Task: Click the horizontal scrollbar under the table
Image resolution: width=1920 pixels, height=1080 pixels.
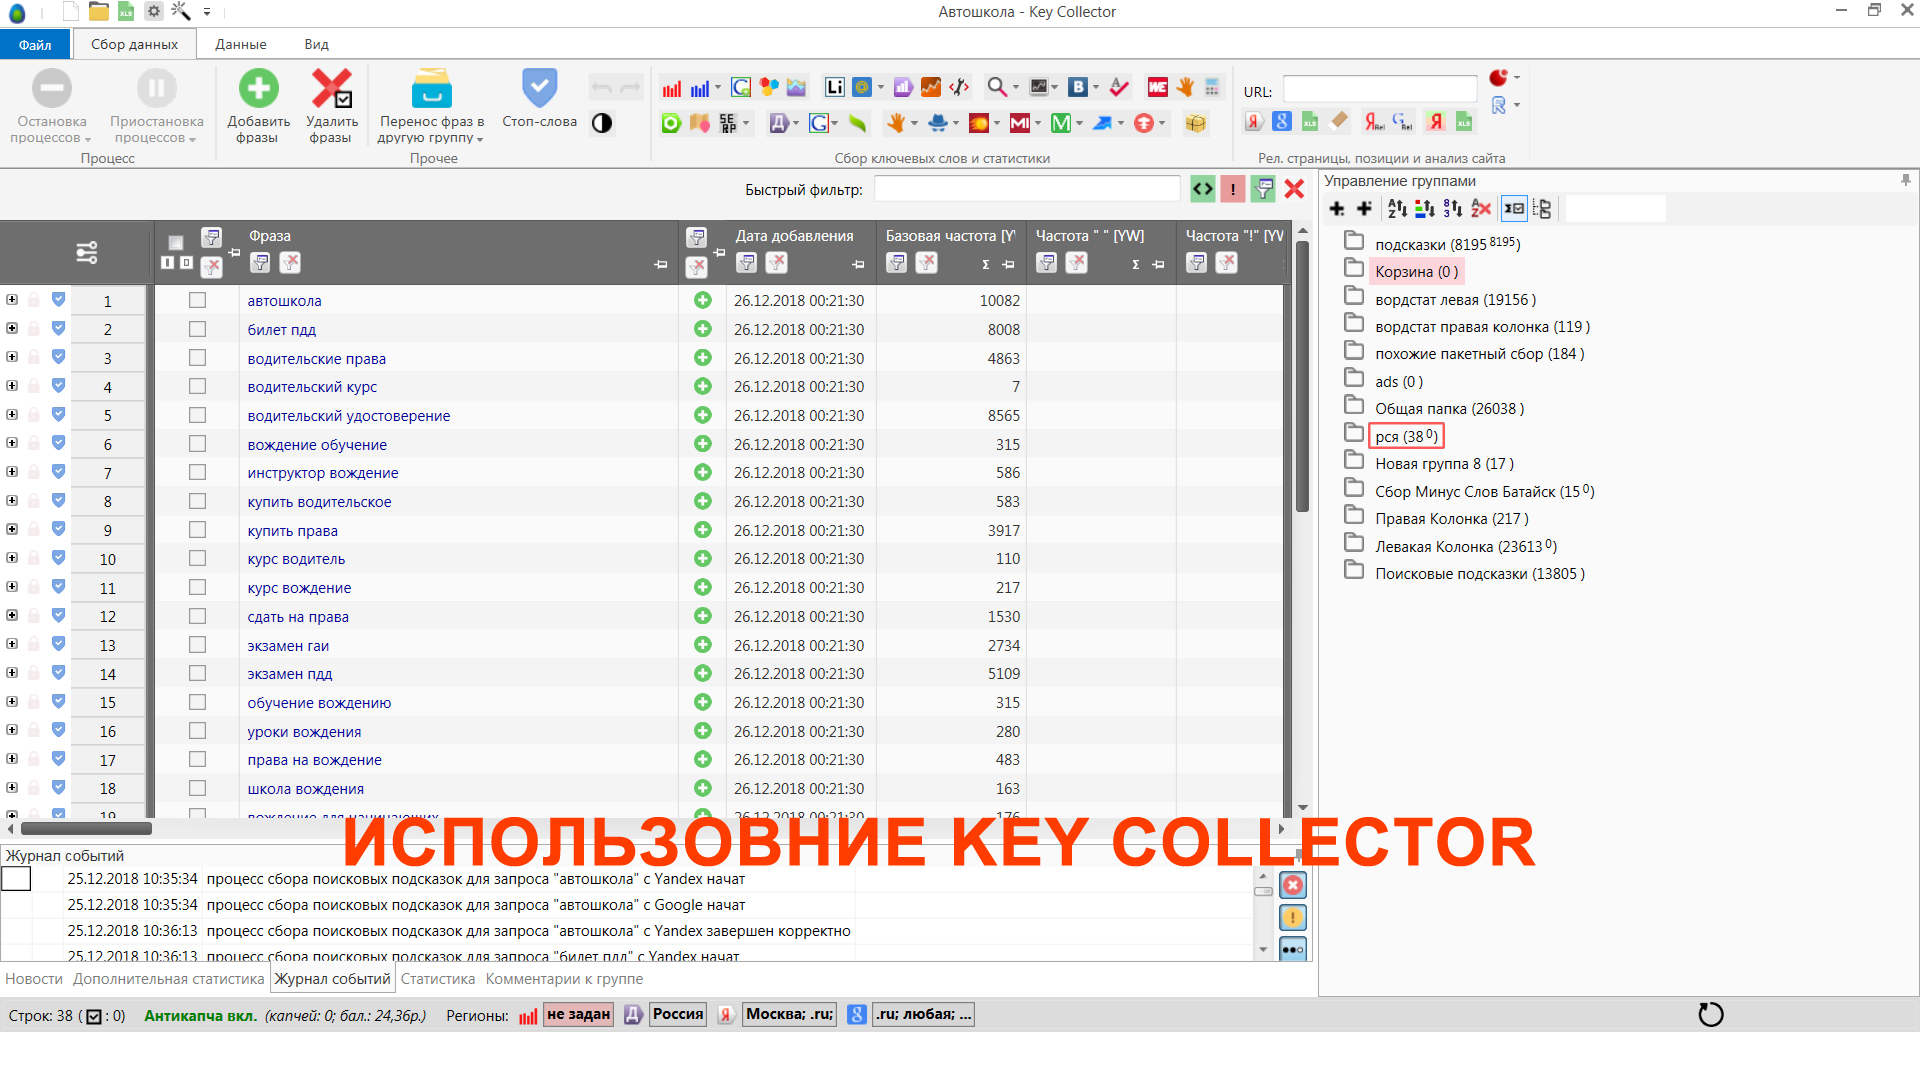Action: 86,828
